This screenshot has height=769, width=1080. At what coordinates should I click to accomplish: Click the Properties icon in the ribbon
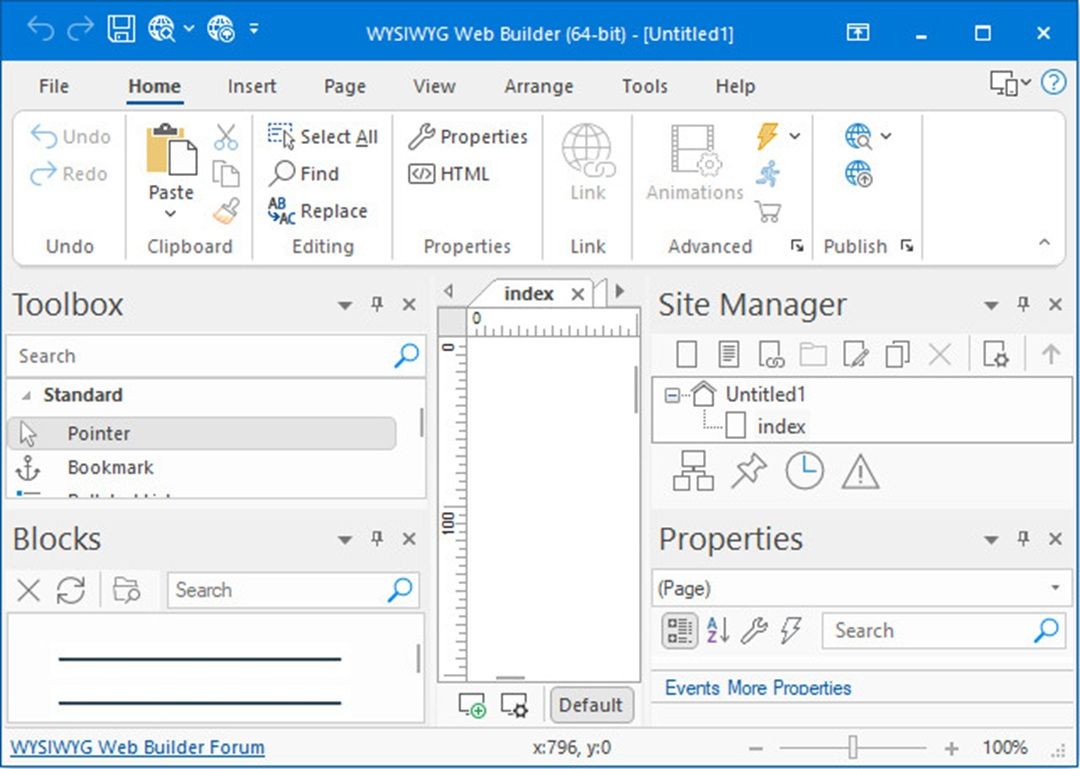click(470, 137)
